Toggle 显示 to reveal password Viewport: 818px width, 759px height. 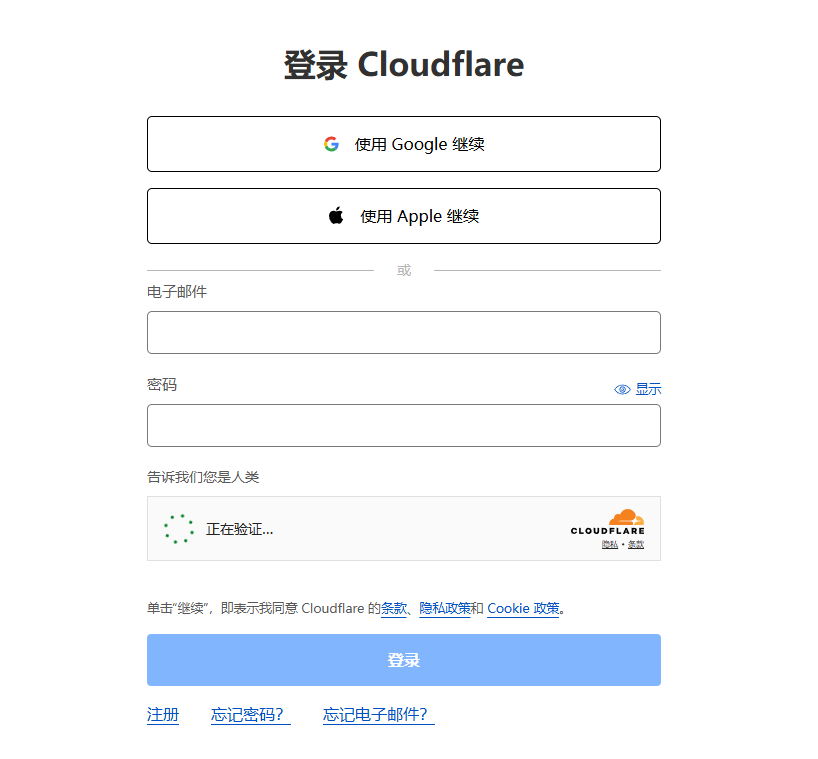(x=648, y=389)
